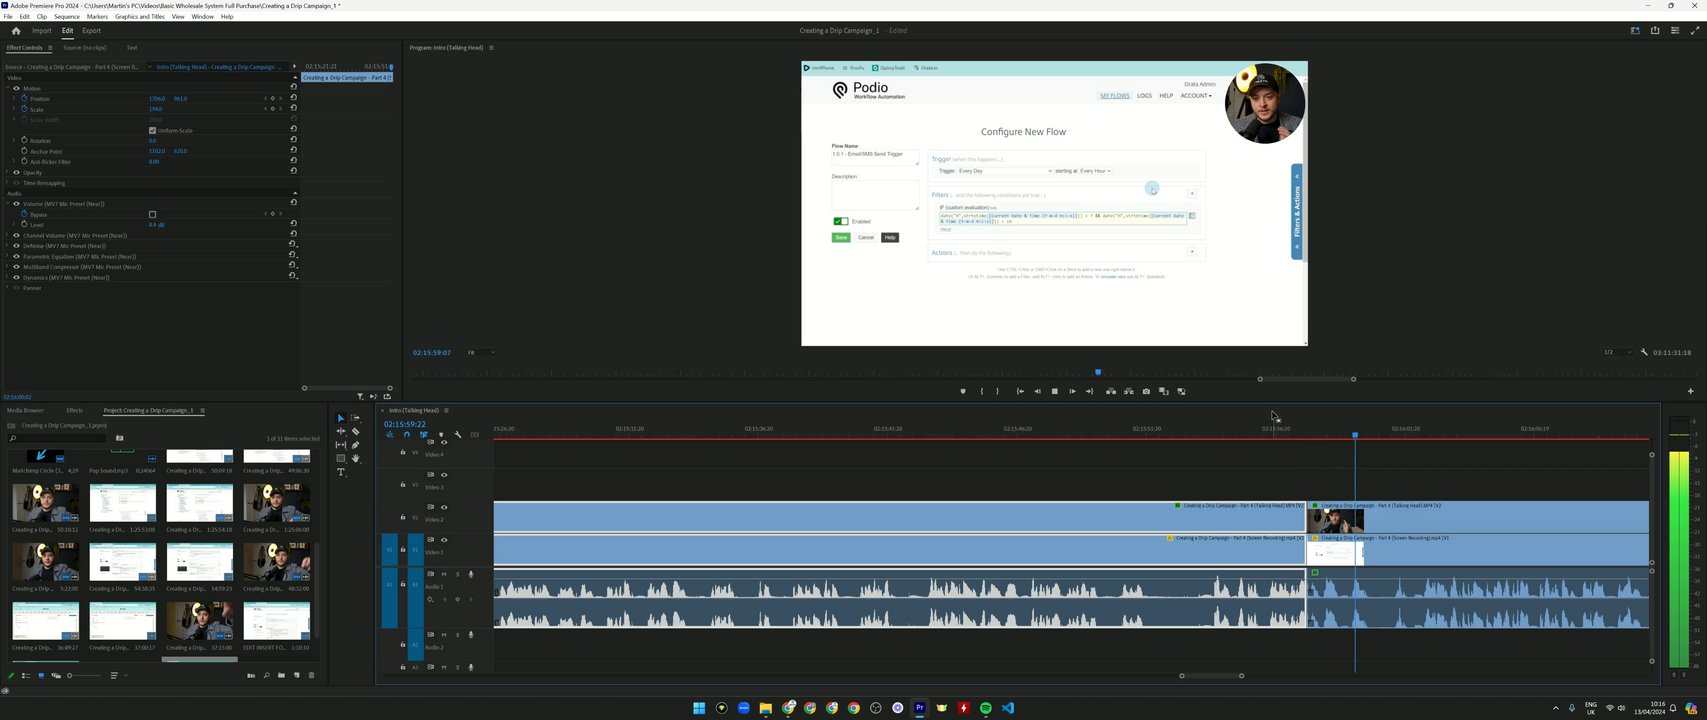Viewport: 1707px width, 720px height.
Task: Toggle lock on Video 3 track
Action: pos(403,485)
